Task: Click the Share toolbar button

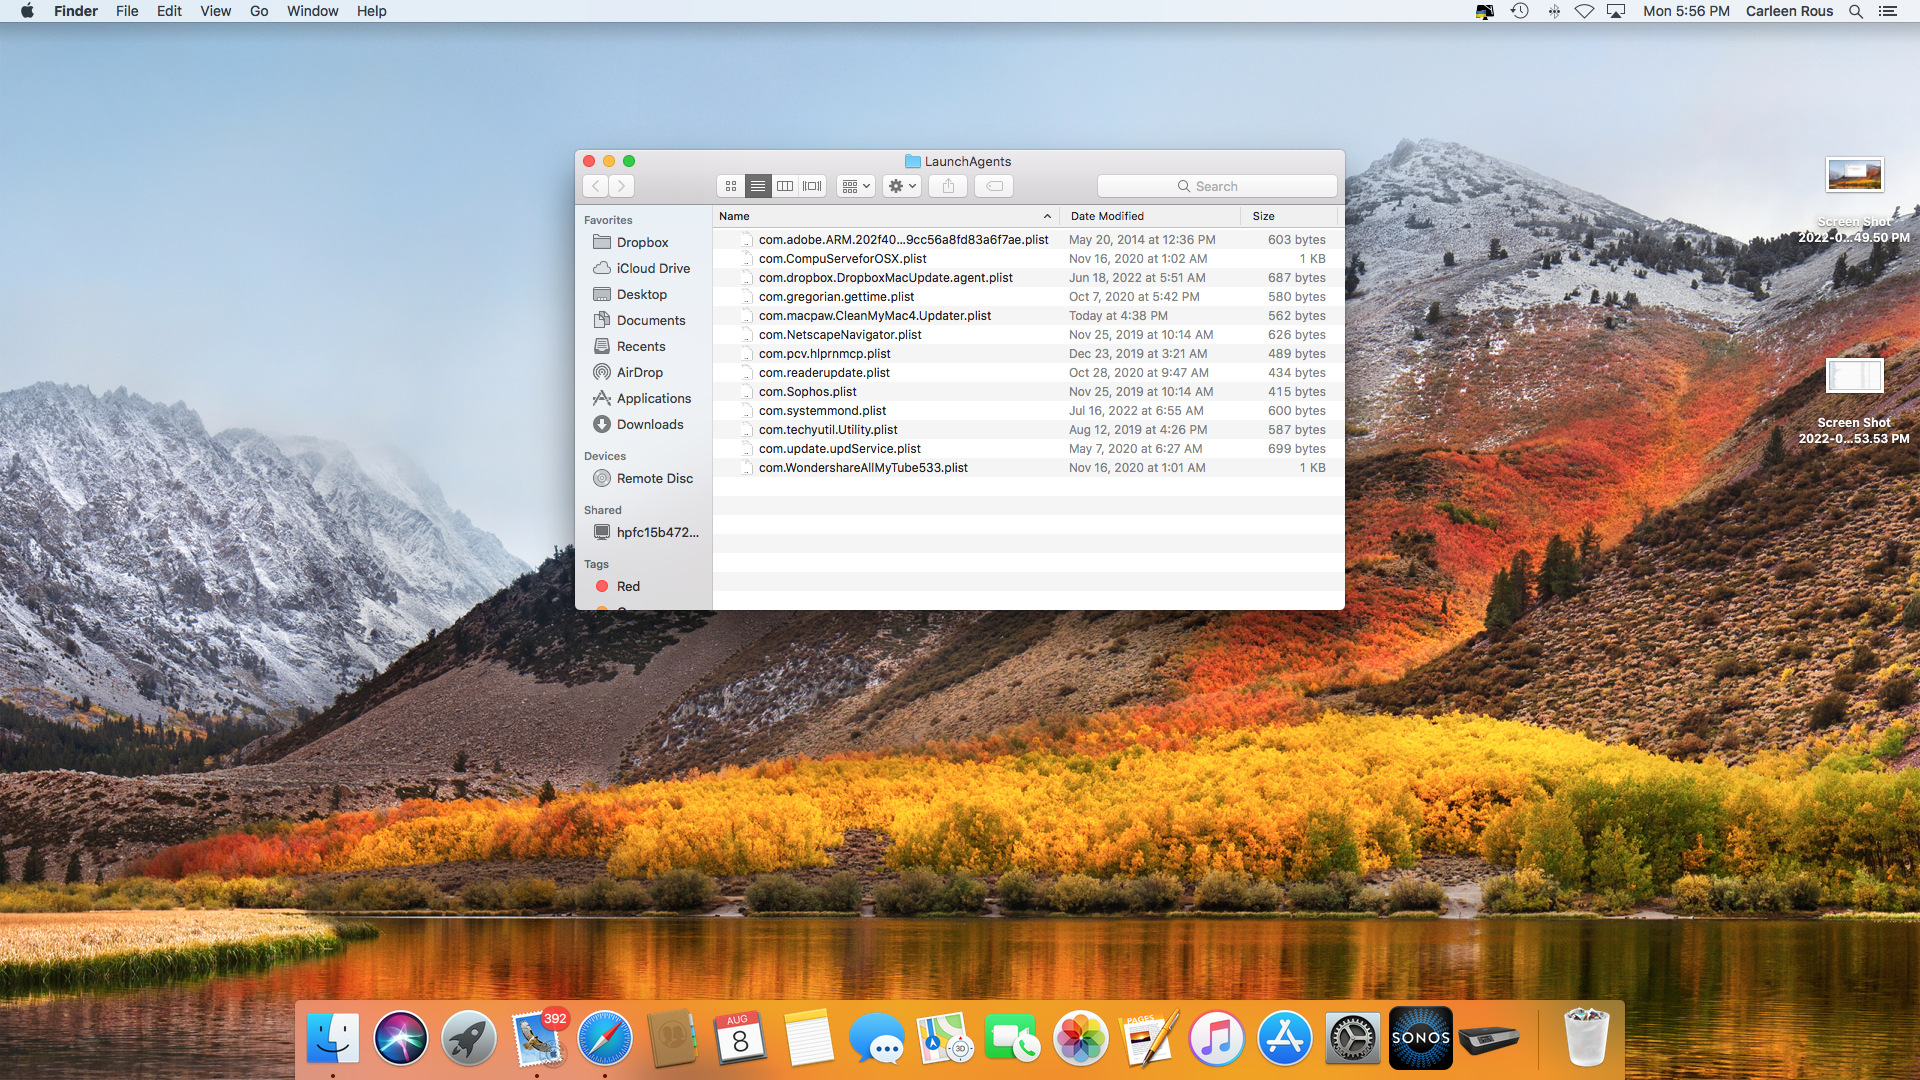Action: [948, 186]
